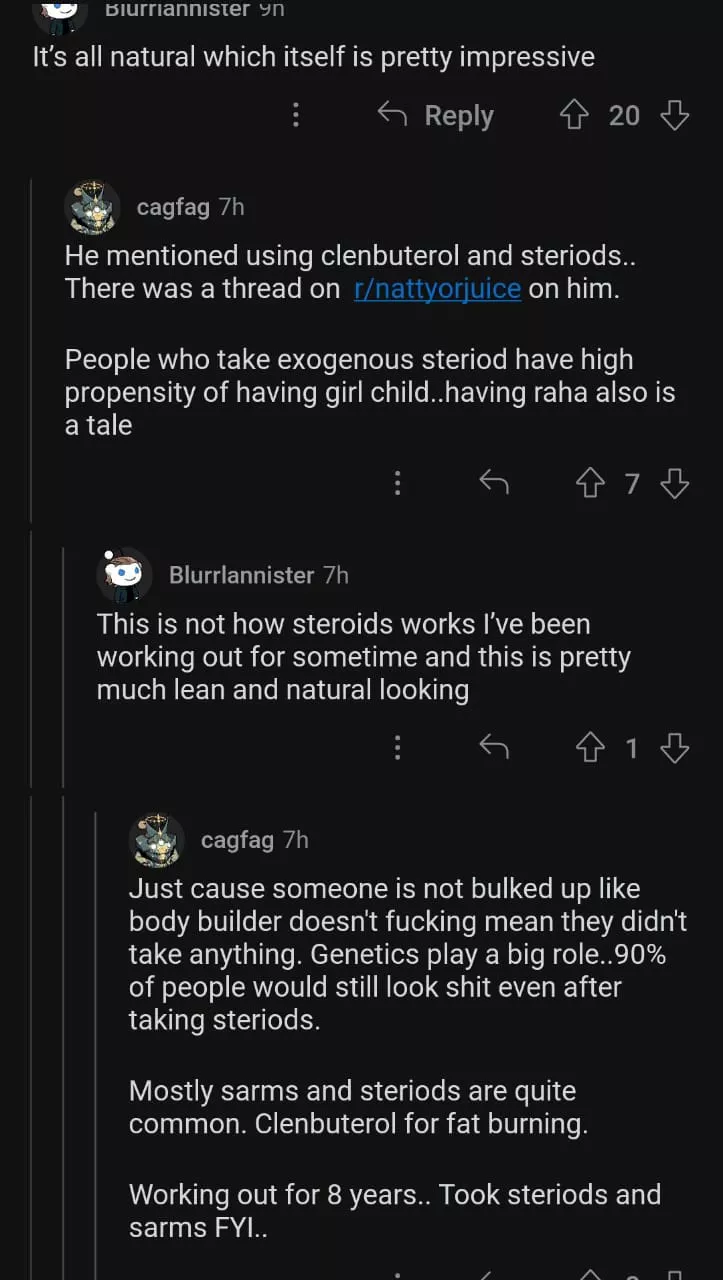This screenshot has height=1280, width=723.
Task: Reply to the "It's all natural" comment
Action: coord(436,116)
